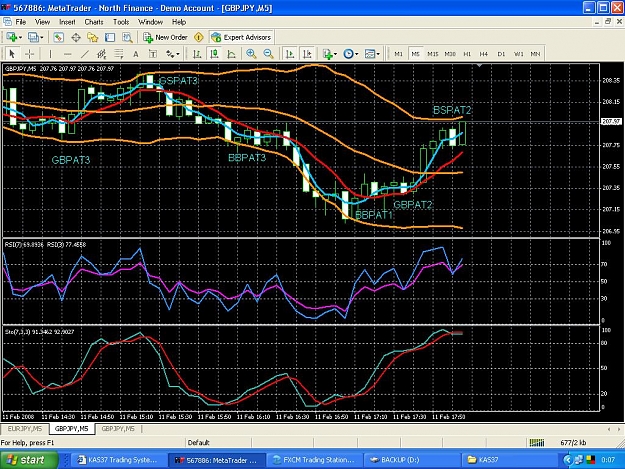
Task: Open the Strategy Tester magnifier icon
Action: click(x=127, y=37)
